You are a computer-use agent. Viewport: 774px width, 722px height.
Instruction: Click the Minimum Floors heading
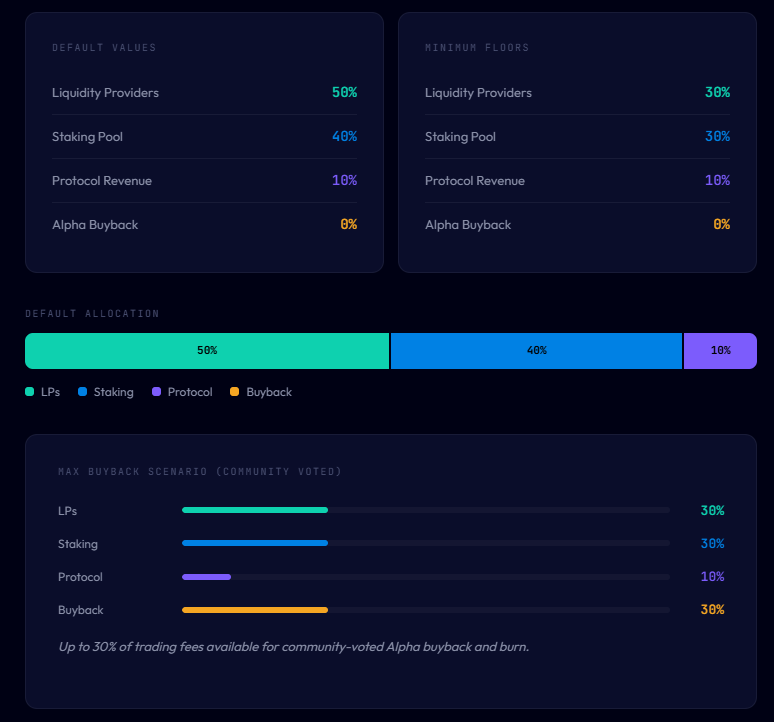tap(477, 48)
